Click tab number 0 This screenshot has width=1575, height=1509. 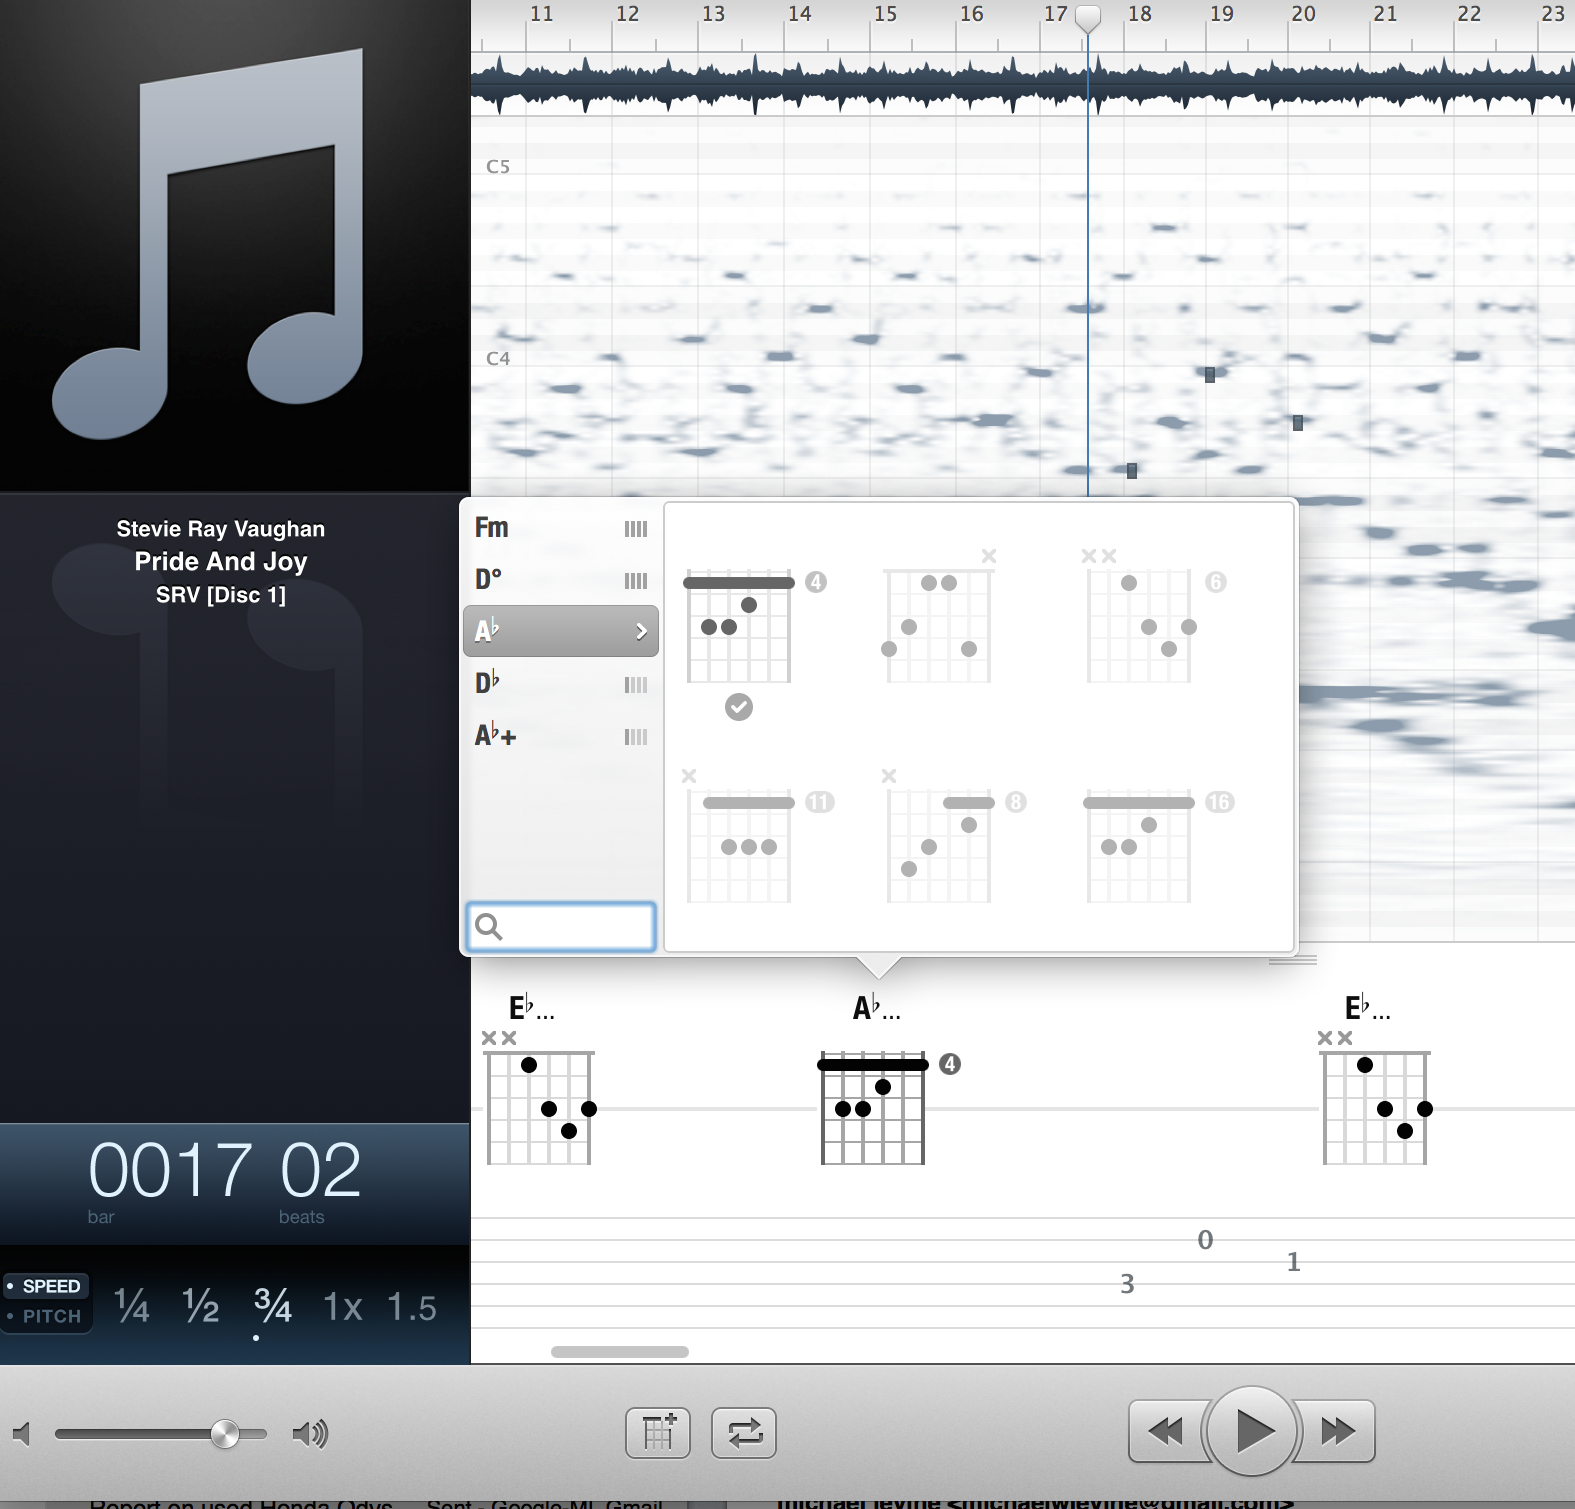coord(1205,1240)
